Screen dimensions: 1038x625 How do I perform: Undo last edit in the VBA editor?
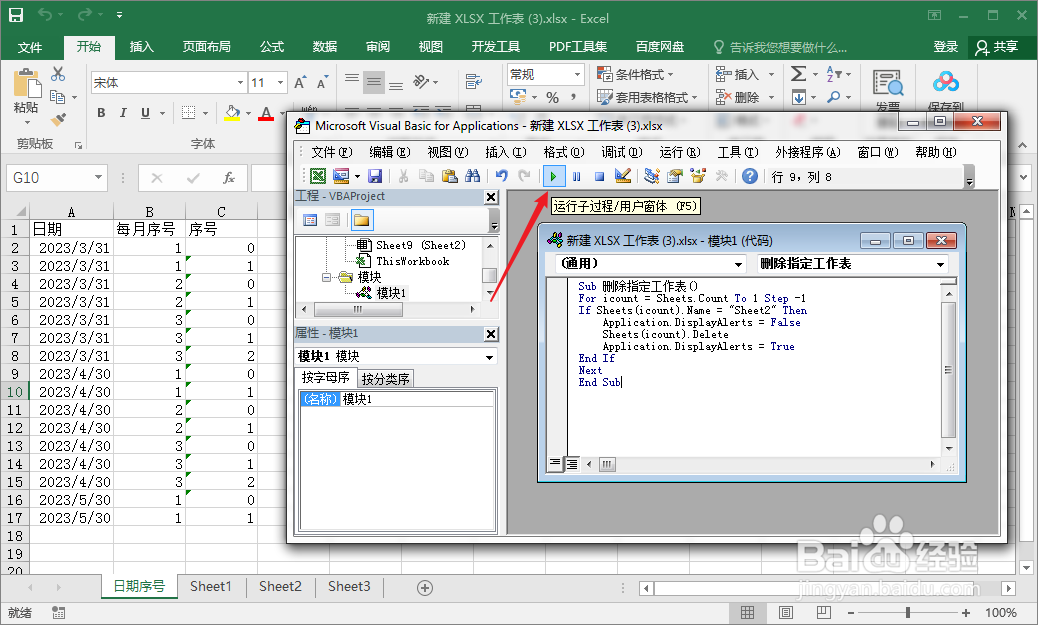(502, 176)
